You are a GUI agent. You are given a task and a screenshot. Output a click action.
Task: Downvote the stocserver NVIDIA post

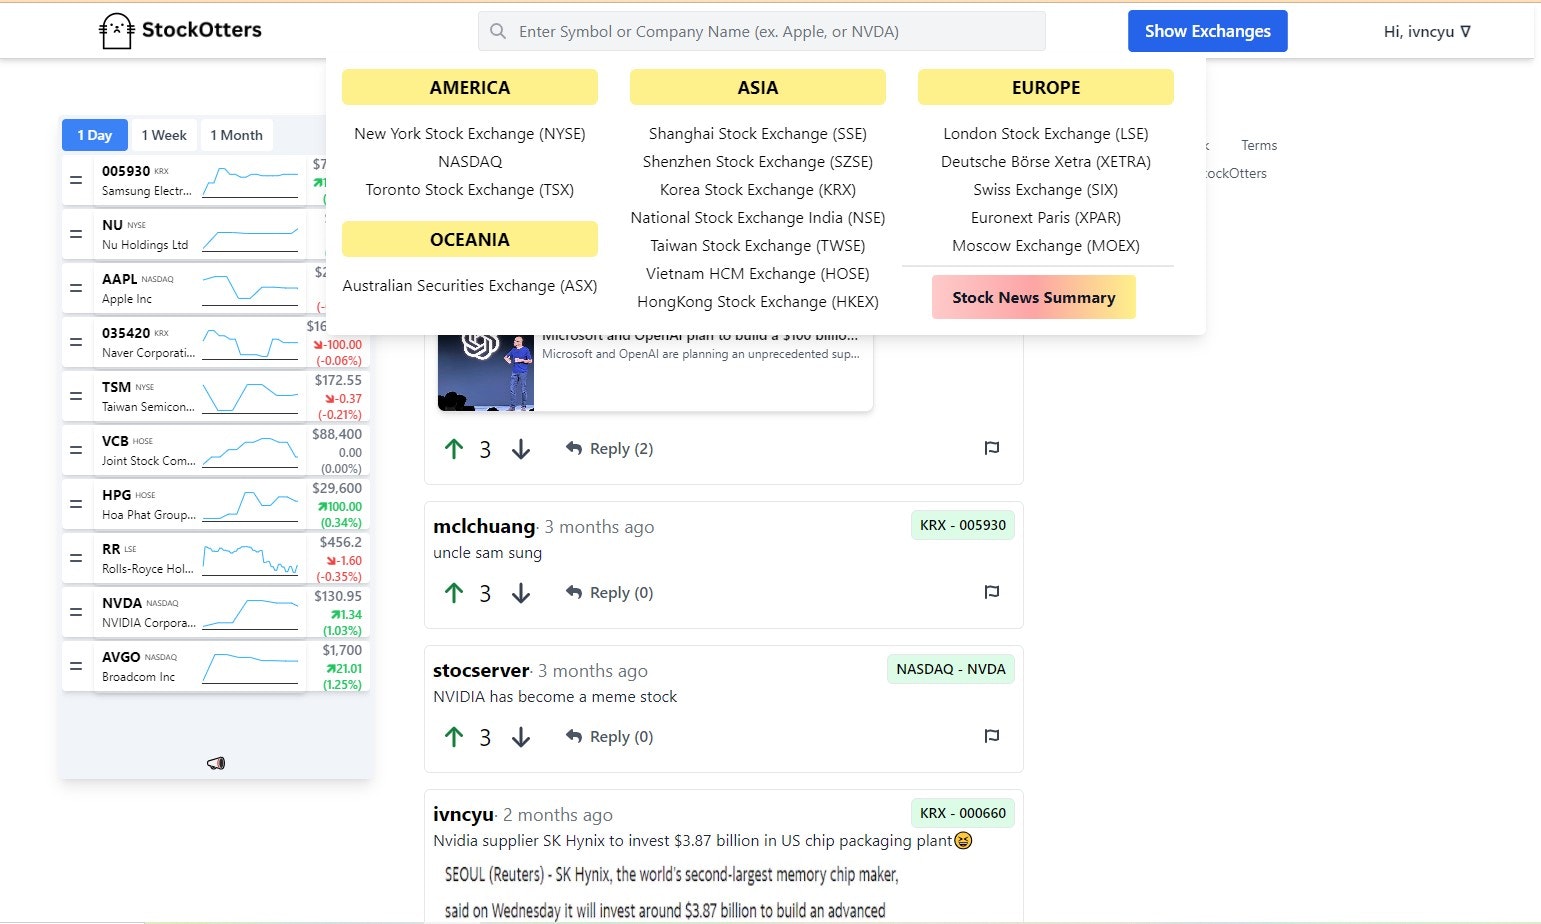pos(521,737)
